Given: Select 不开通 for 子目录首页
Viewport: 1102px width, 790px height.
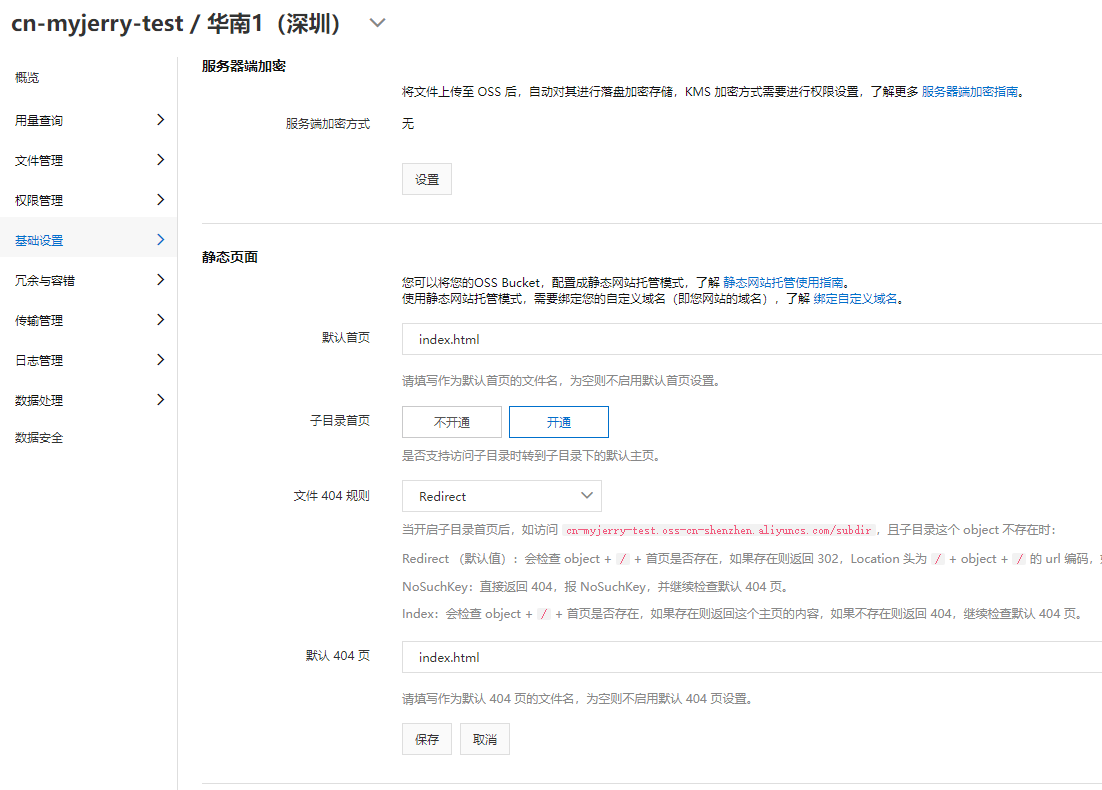Looking at the screenshot, I should 452,422.
